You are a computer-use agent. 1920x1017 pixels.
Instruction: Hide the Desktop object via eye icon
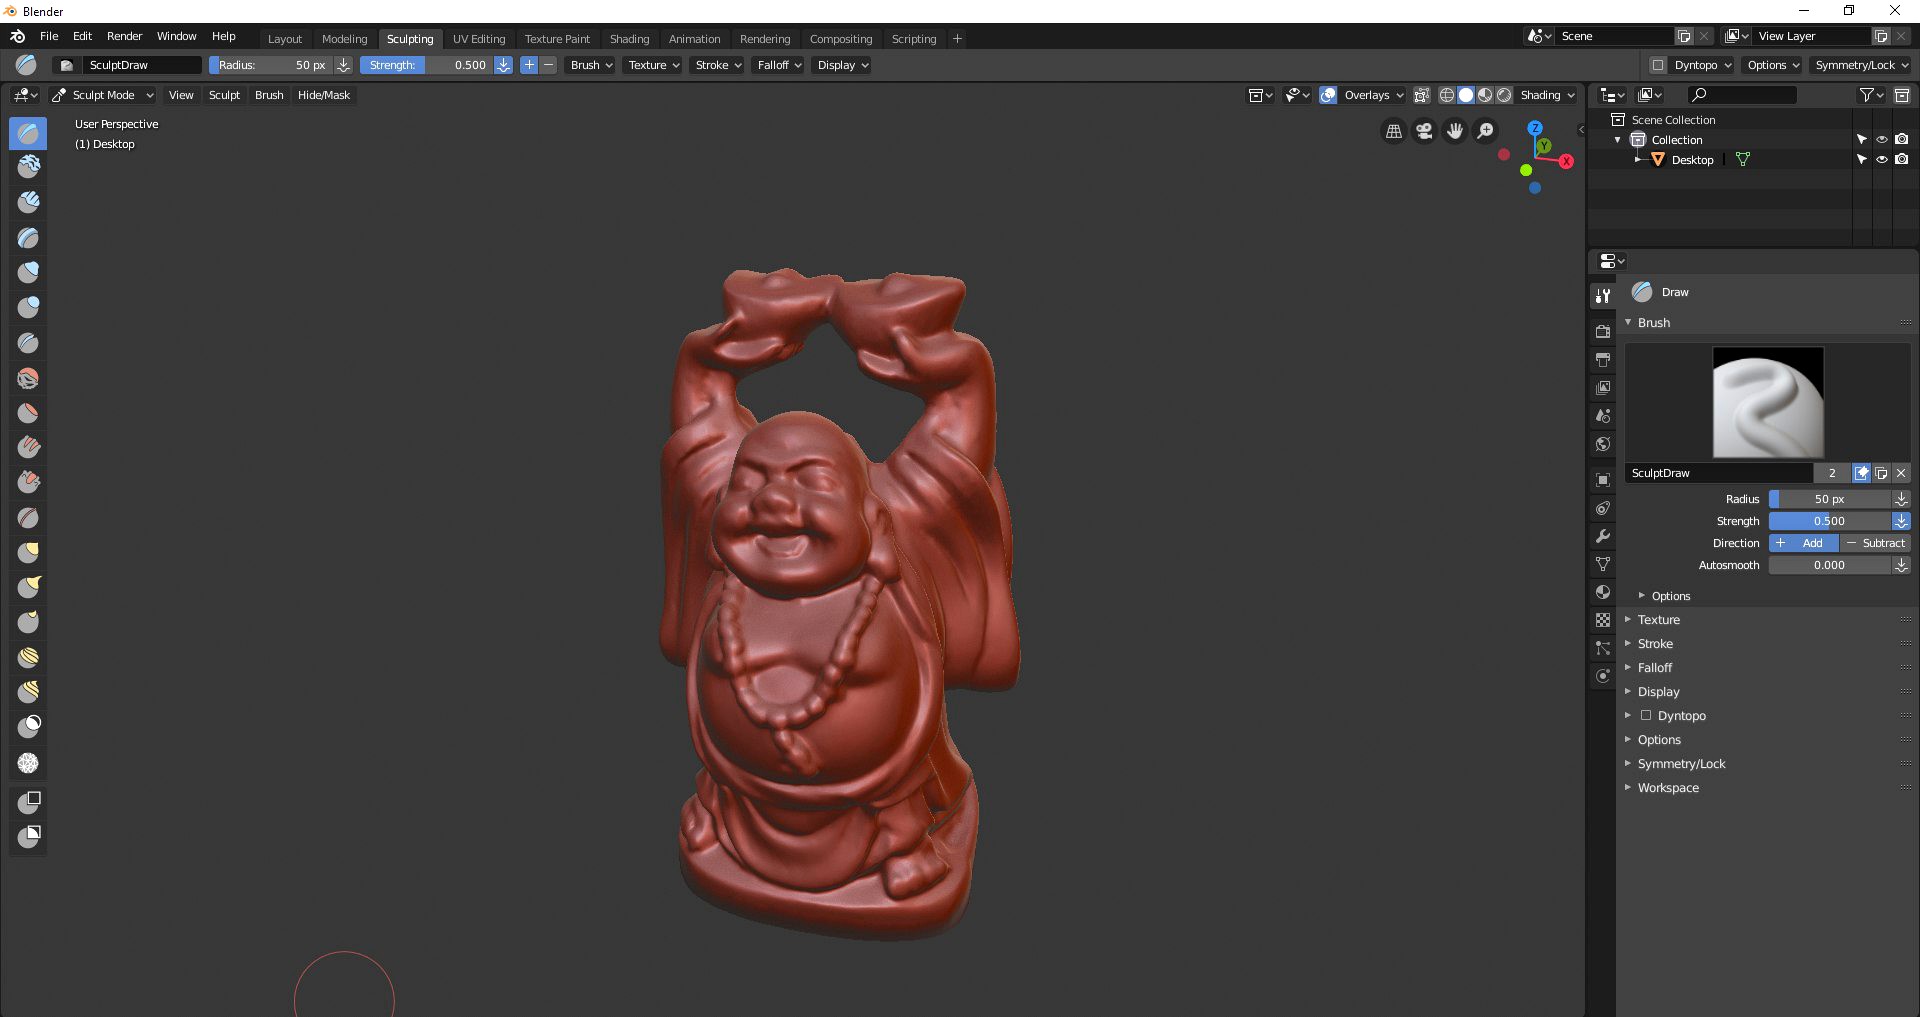1881,159
